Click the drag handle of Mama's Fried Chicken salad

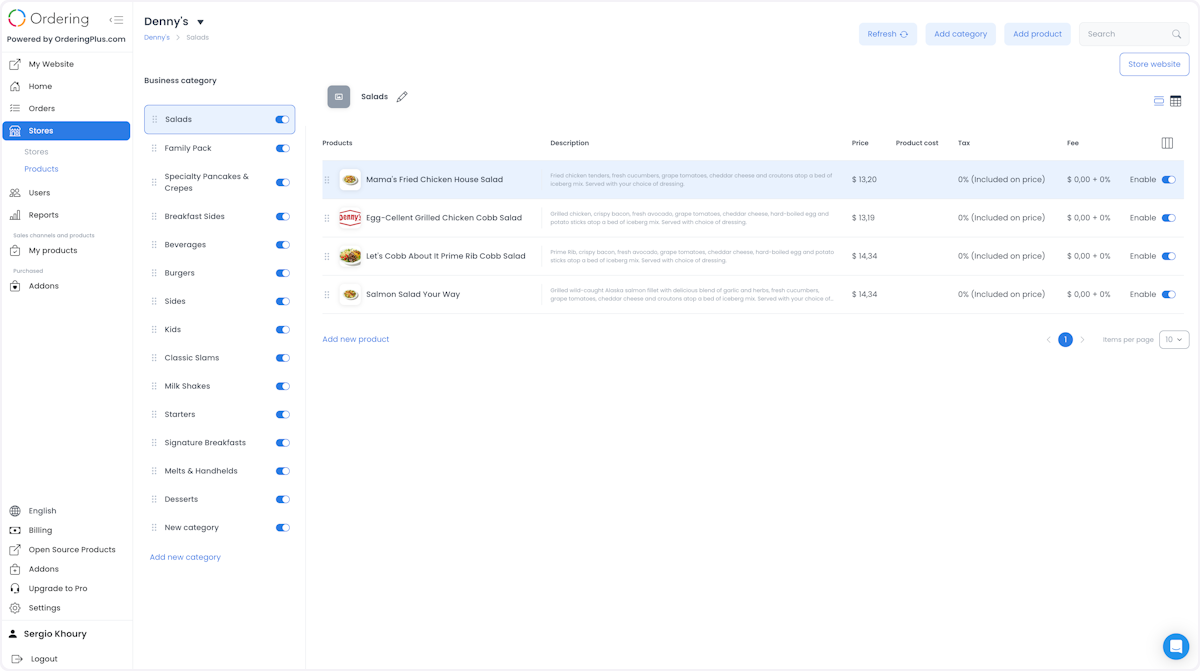[x=327, y=180]
